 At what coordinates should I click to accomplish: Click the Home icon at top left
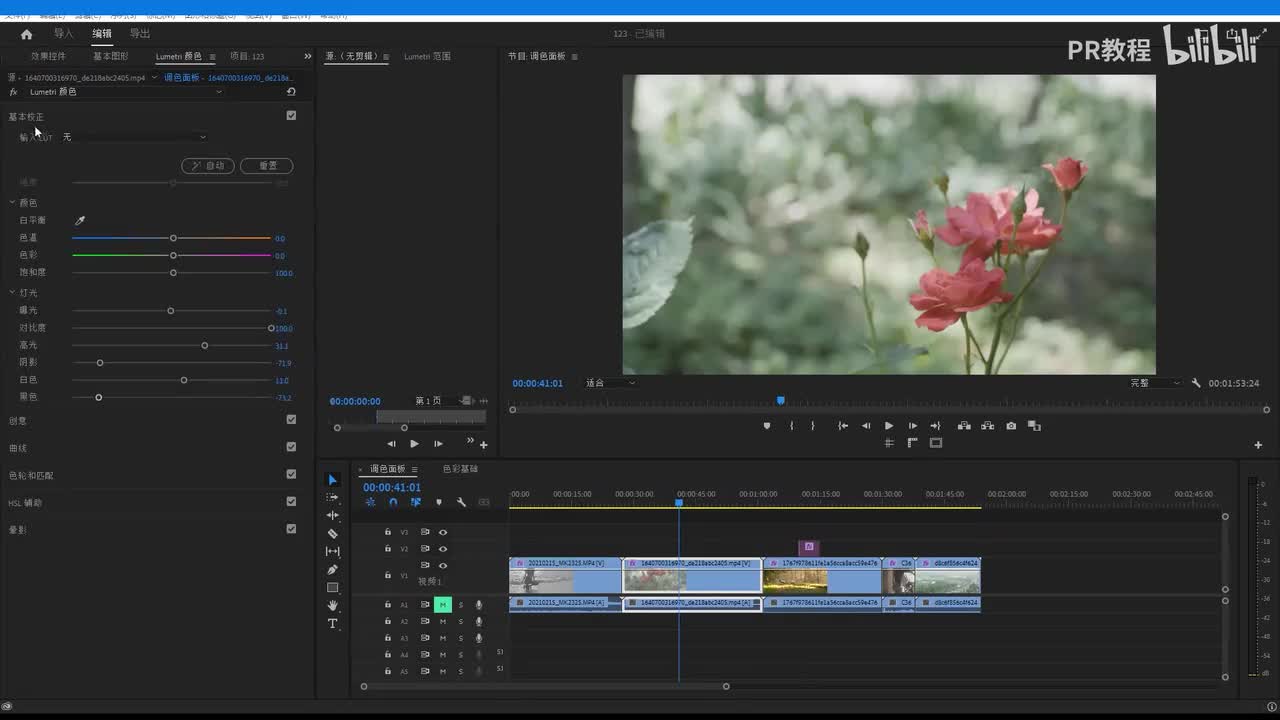(27, 34)
